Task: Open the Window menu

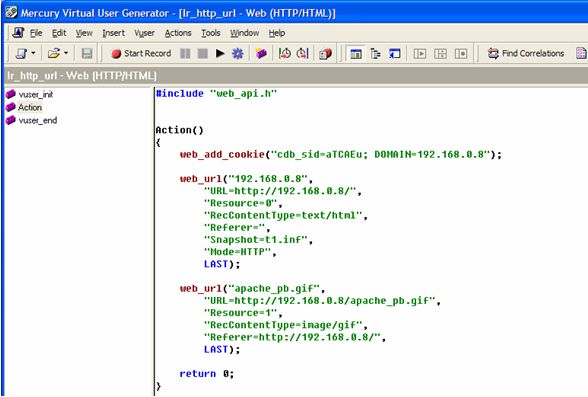Action: coord(244,33)
